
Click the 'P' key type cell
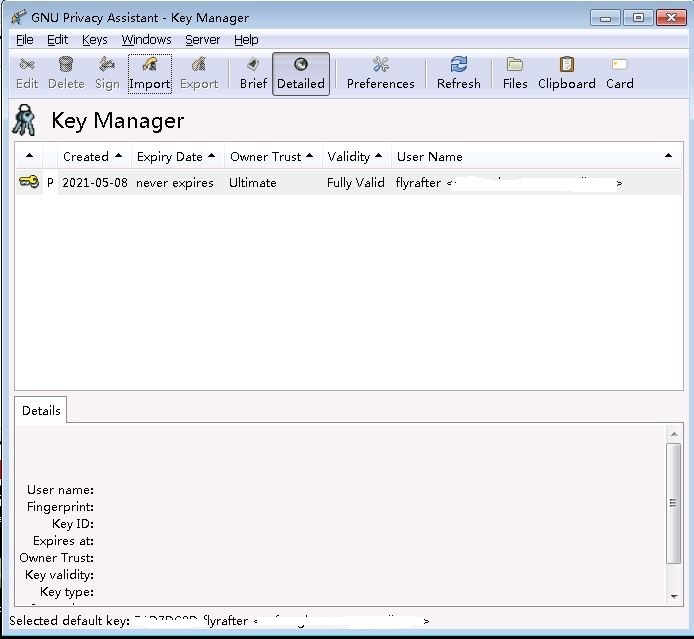click(50, 183)
